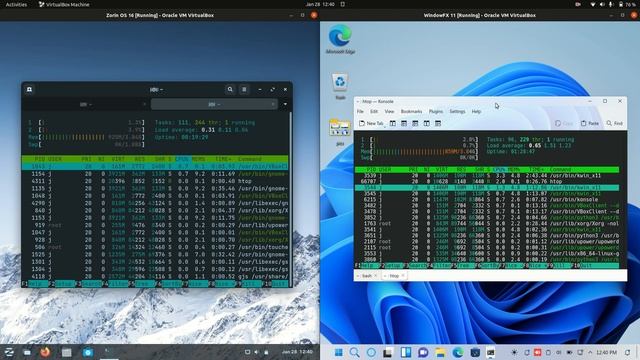Expand hidden tray icons in the WindowFX taskbar
This screenshot has height=360, width=640.
click(x=590, y=352)
